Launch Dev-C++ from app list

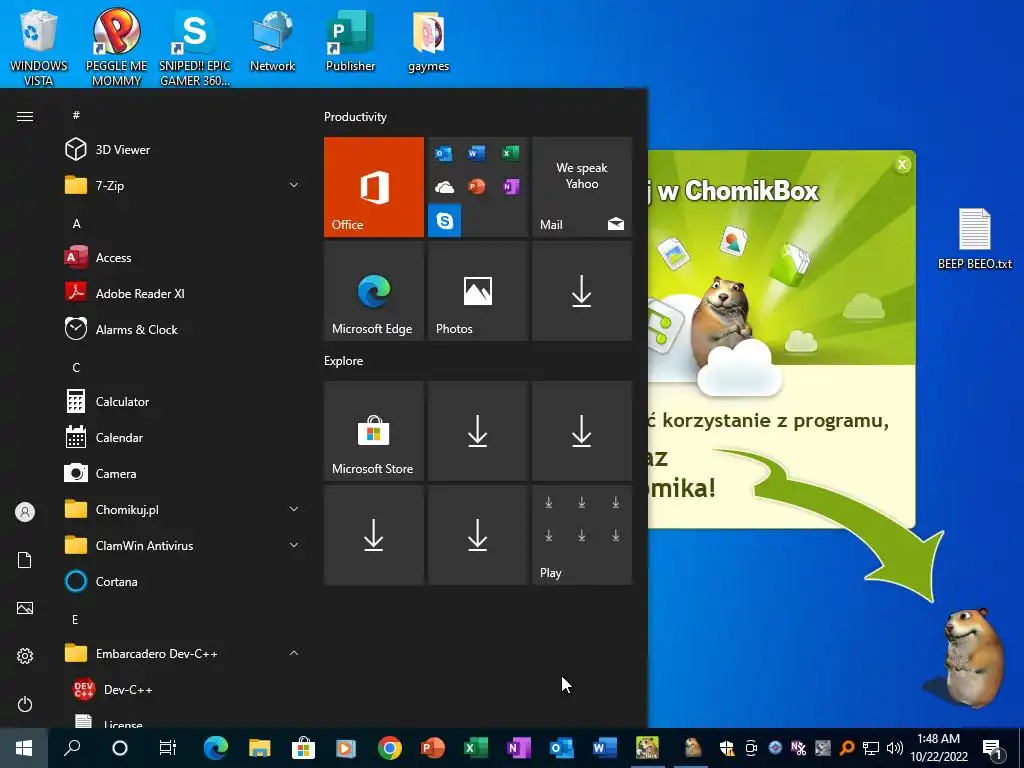coord(127,690)
